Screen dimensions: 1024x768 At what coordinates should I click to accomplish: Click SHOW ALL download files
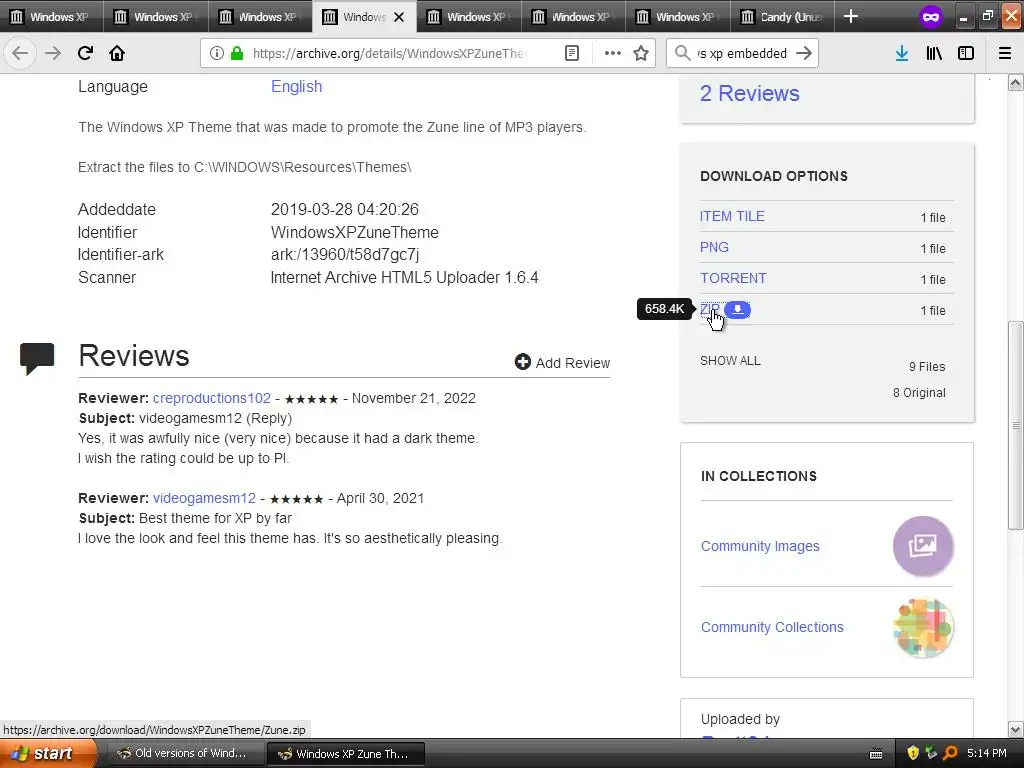[730, 360]
